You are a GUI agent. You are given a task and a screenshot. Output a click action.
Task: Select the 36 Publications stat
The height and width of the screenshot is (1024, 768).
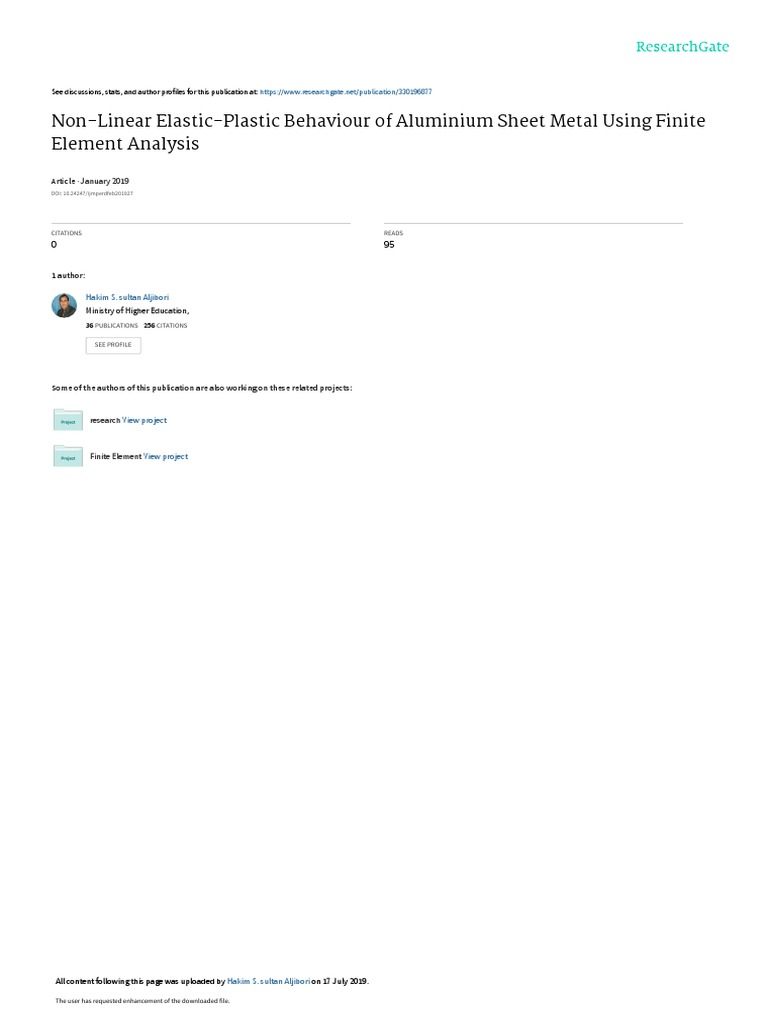112,325
